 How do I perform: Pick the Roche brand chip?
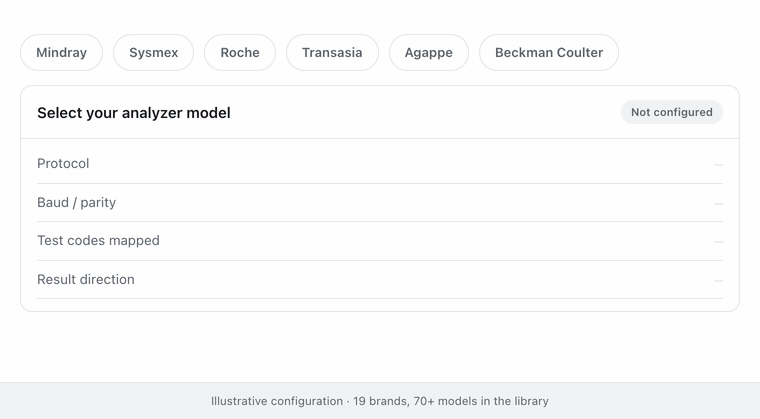240,52
